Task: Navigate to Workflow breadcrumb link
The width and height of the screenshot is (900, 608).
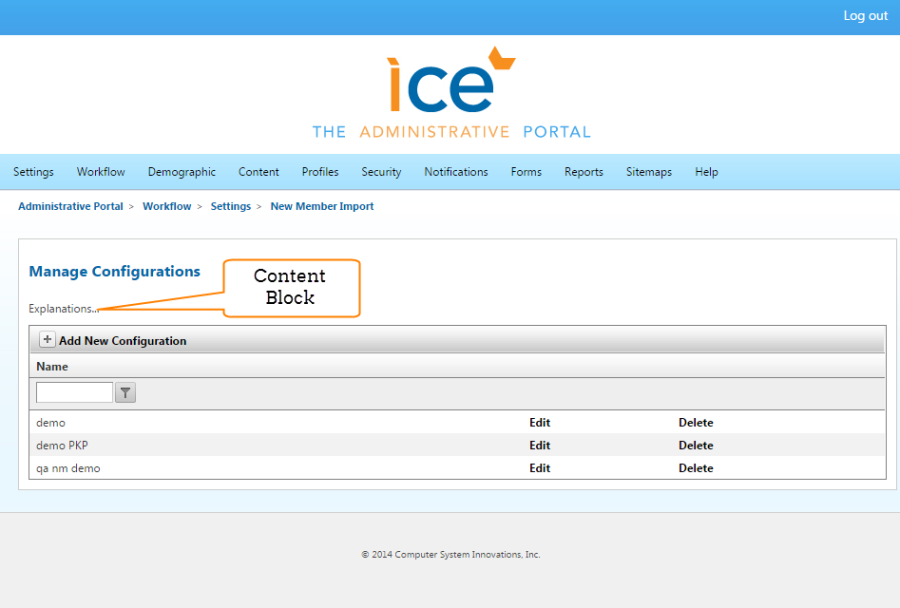Action: click(x=166, y=206)
